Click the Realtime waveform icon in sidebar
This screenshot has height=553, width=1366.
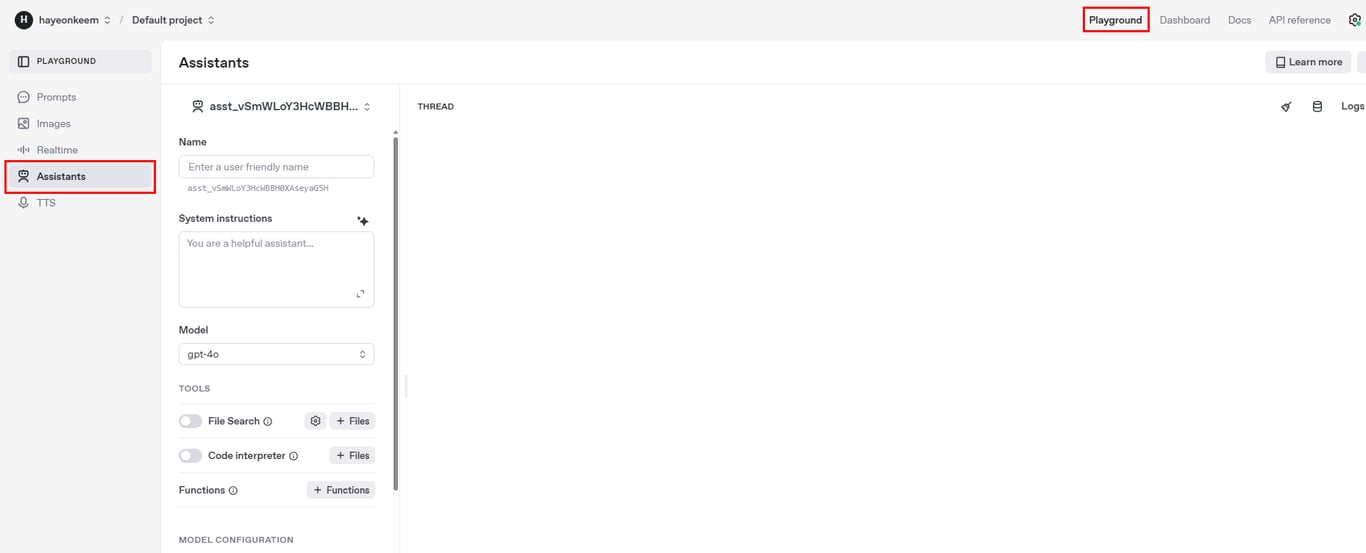tap(24, 150)
